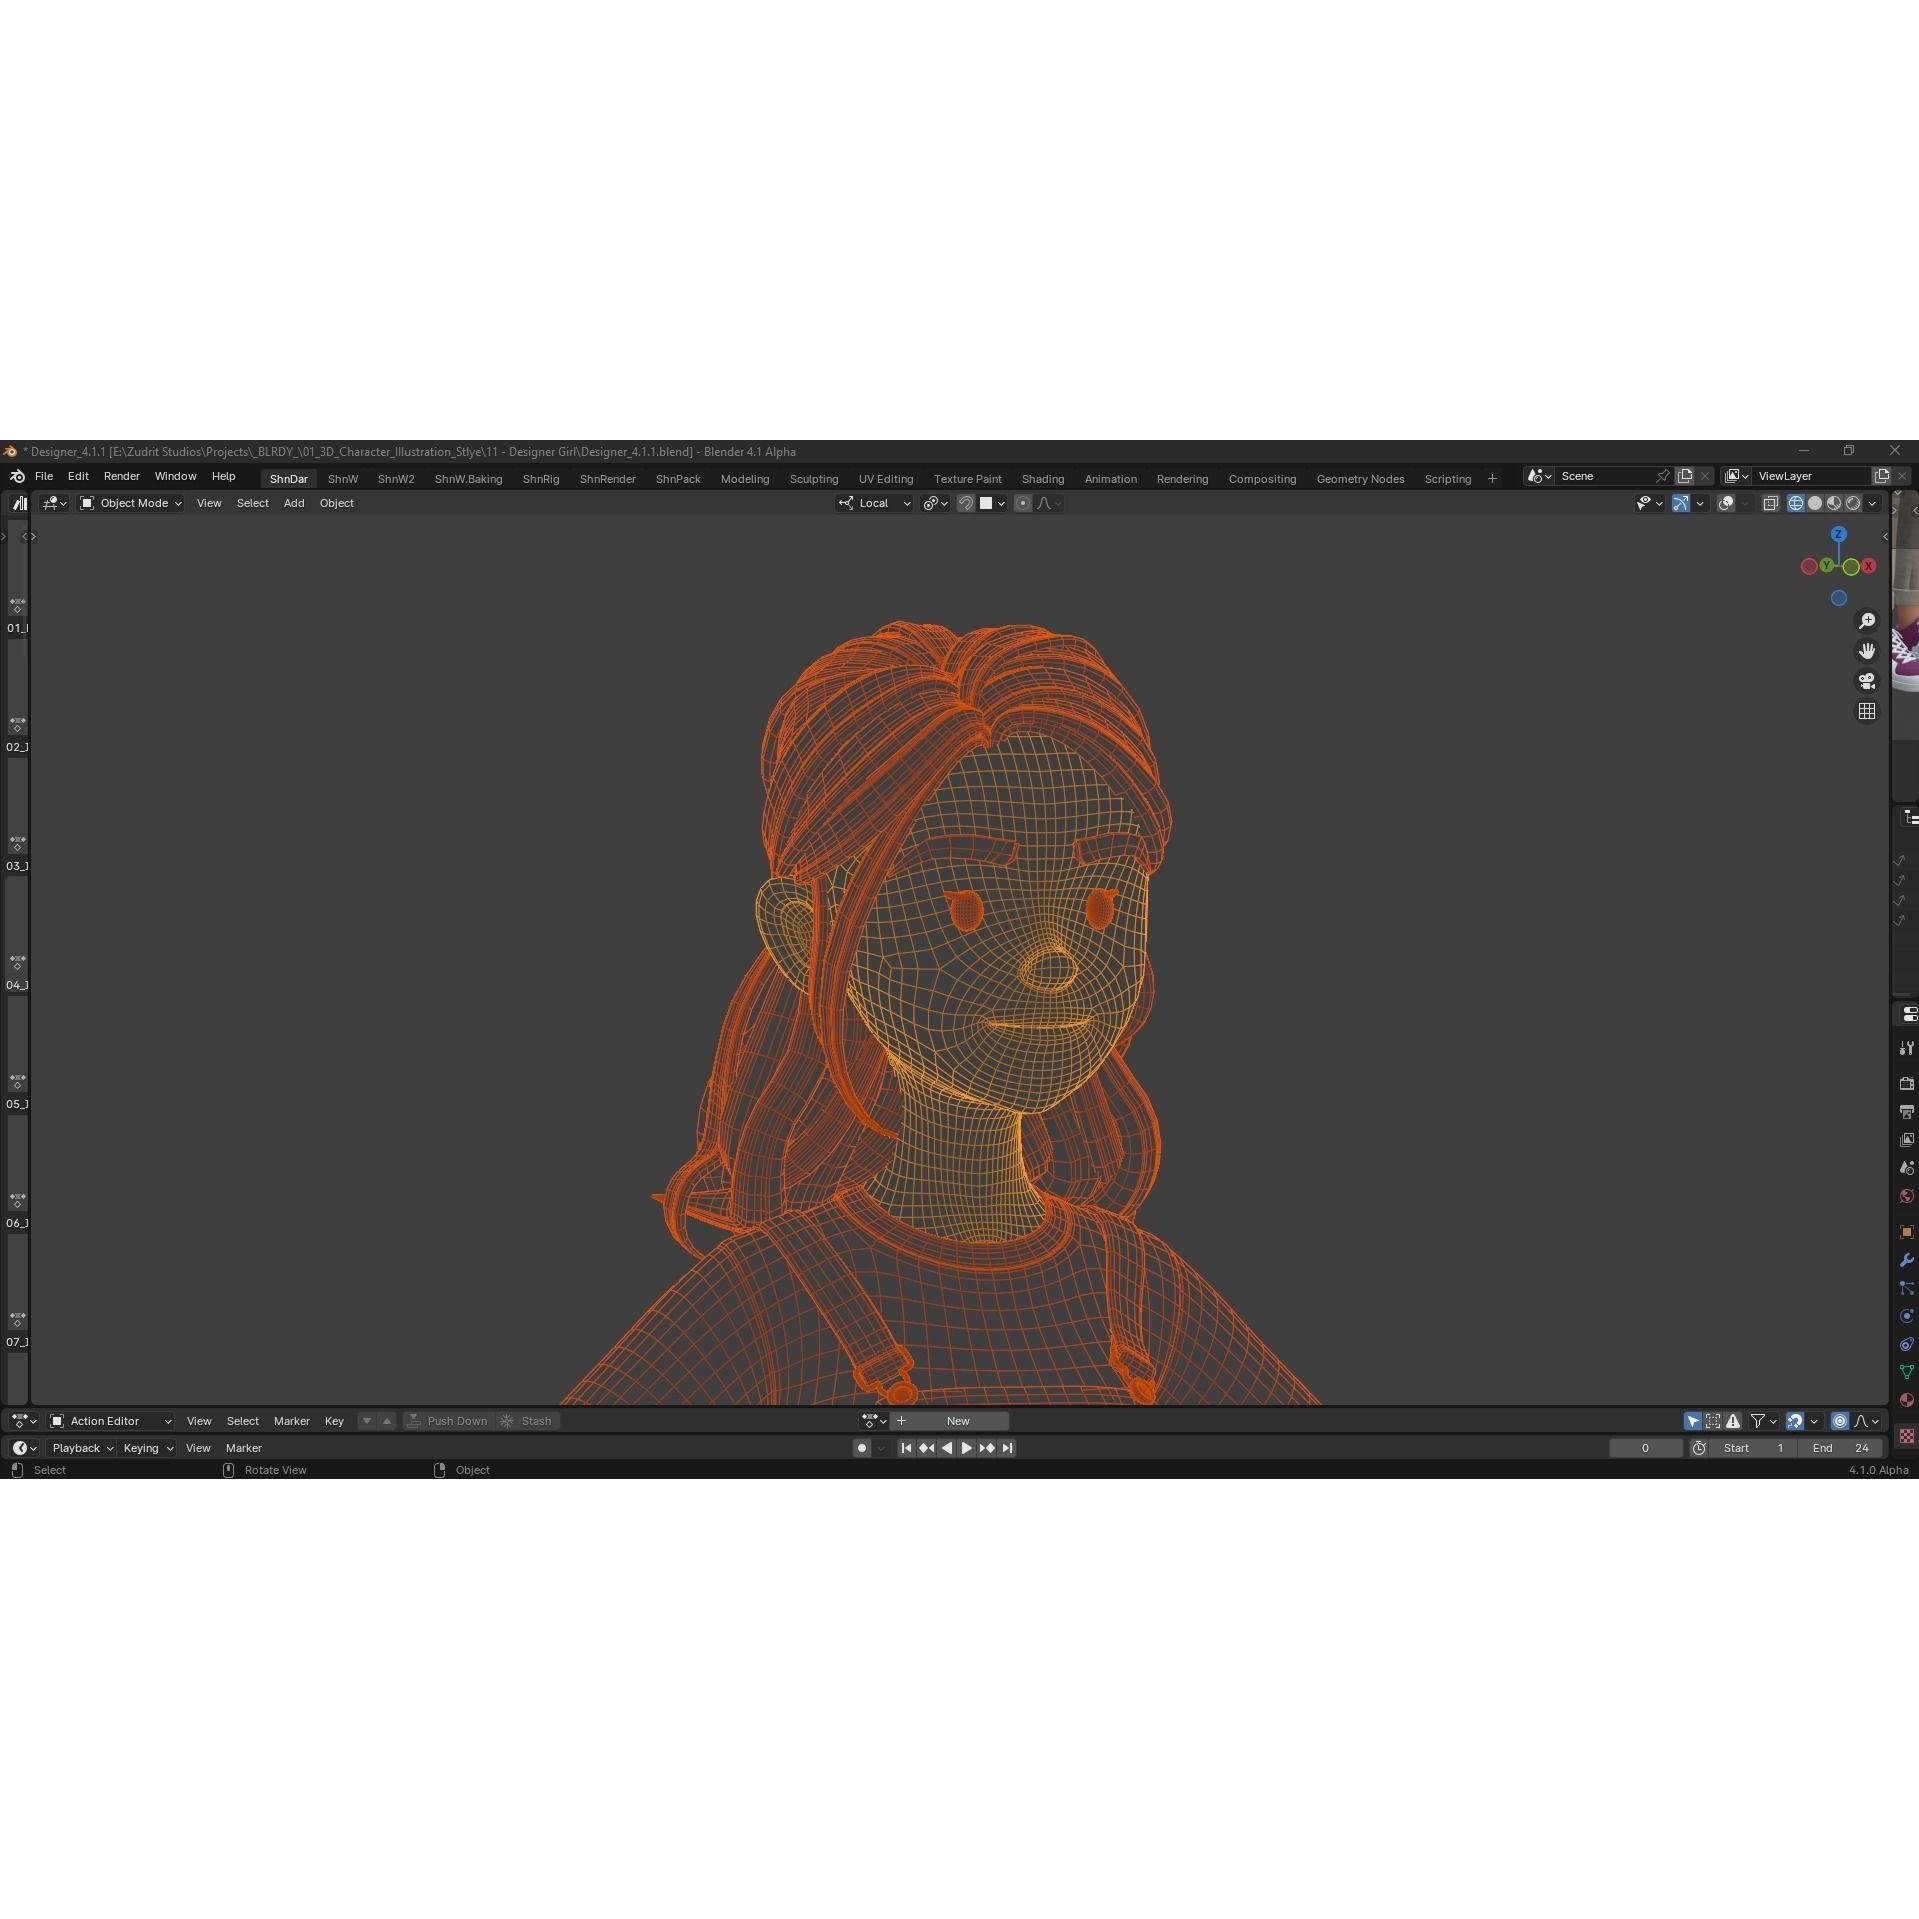The width and height of the screenshot is (1919, 1919).
Task: Click the Z axis on the navigation gizmo
Action: [x=1838, y=534]
